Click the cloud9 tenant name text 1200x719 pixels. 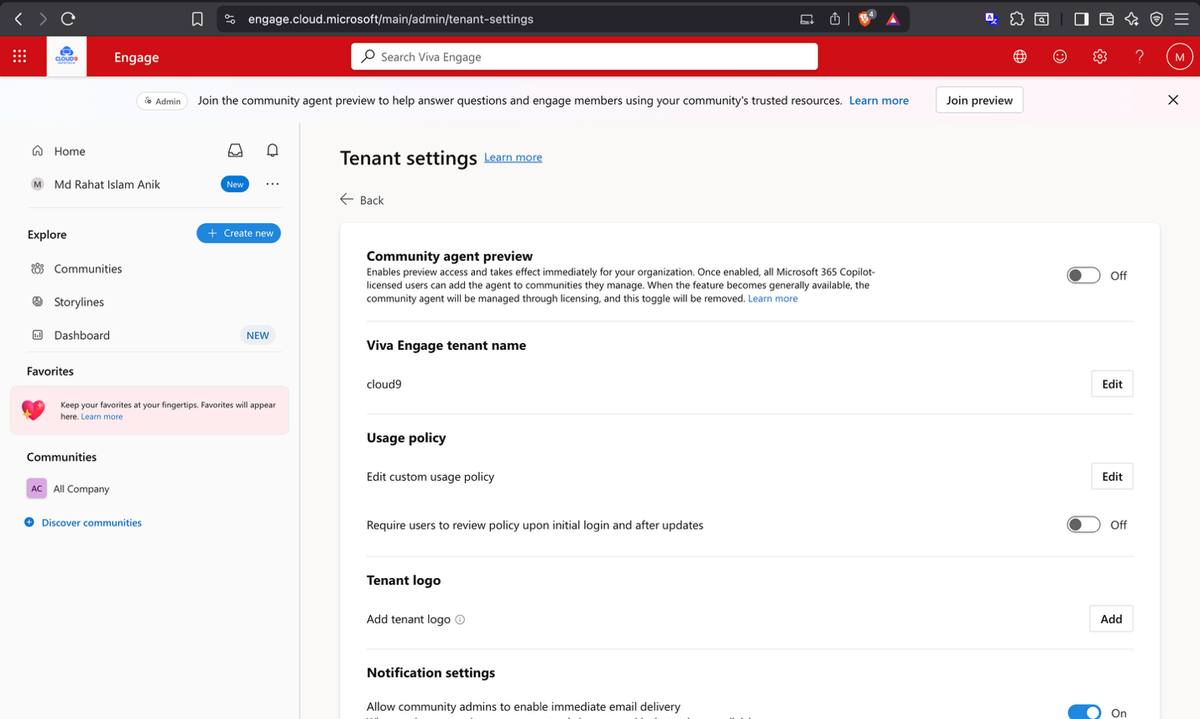click(x=384, y=384)
